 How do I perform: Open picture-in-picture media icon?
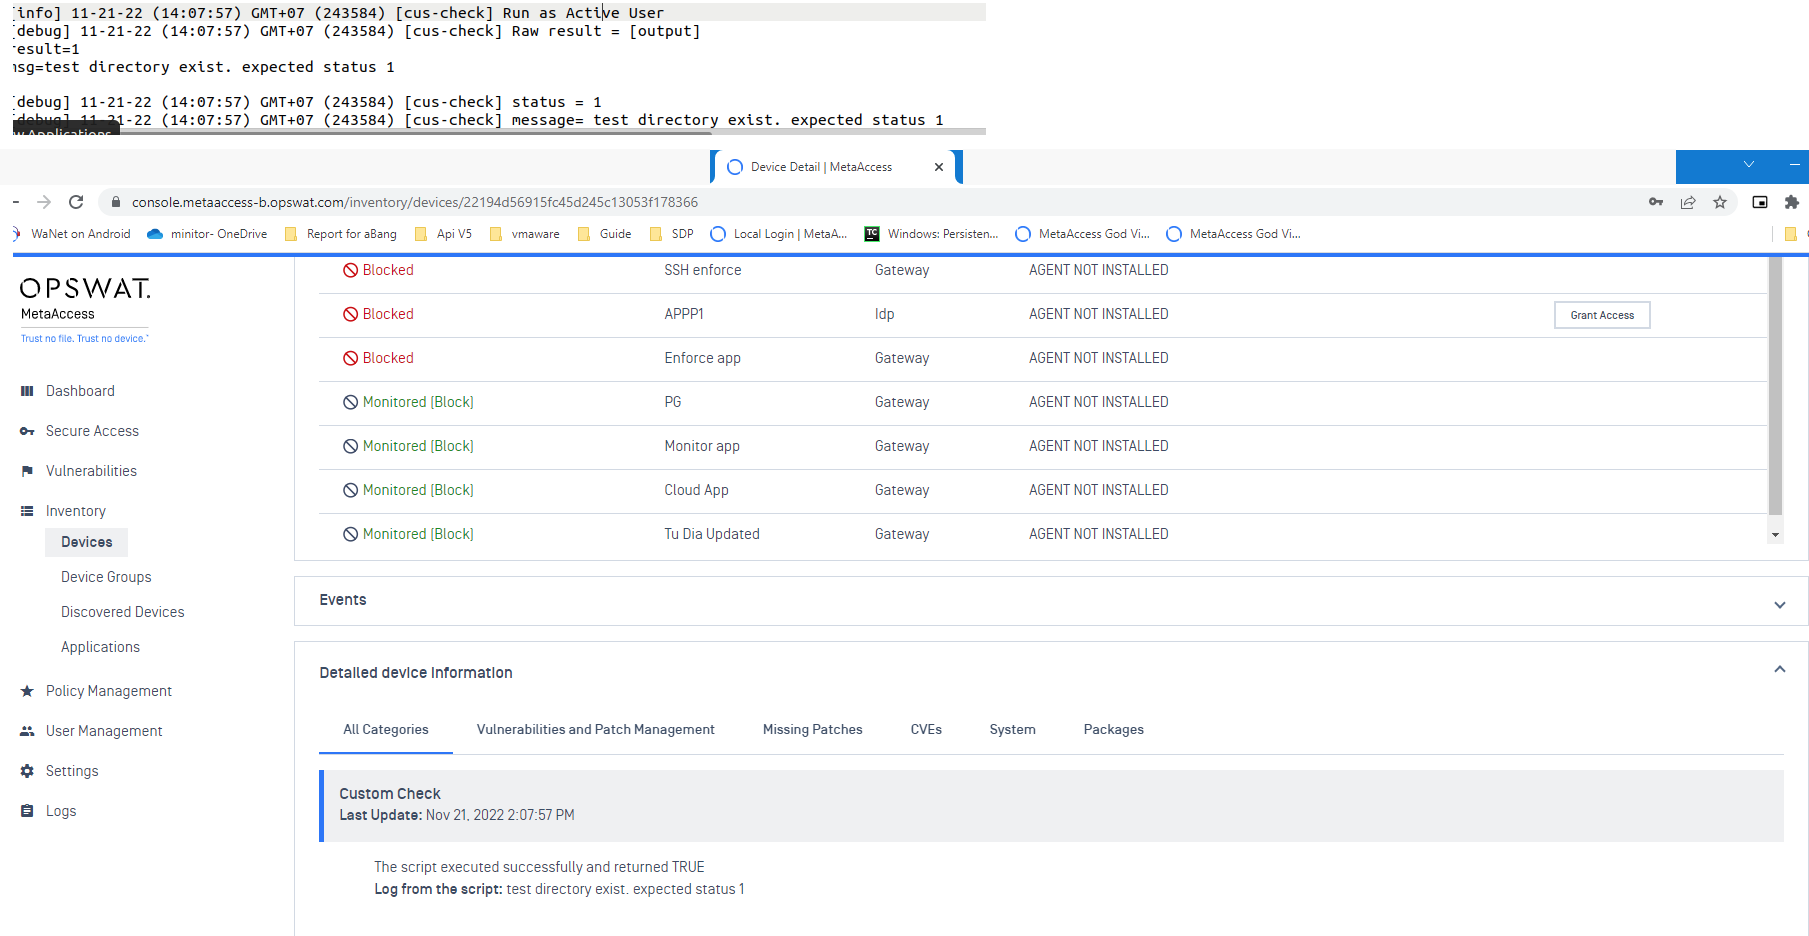tap(1760, 202)
